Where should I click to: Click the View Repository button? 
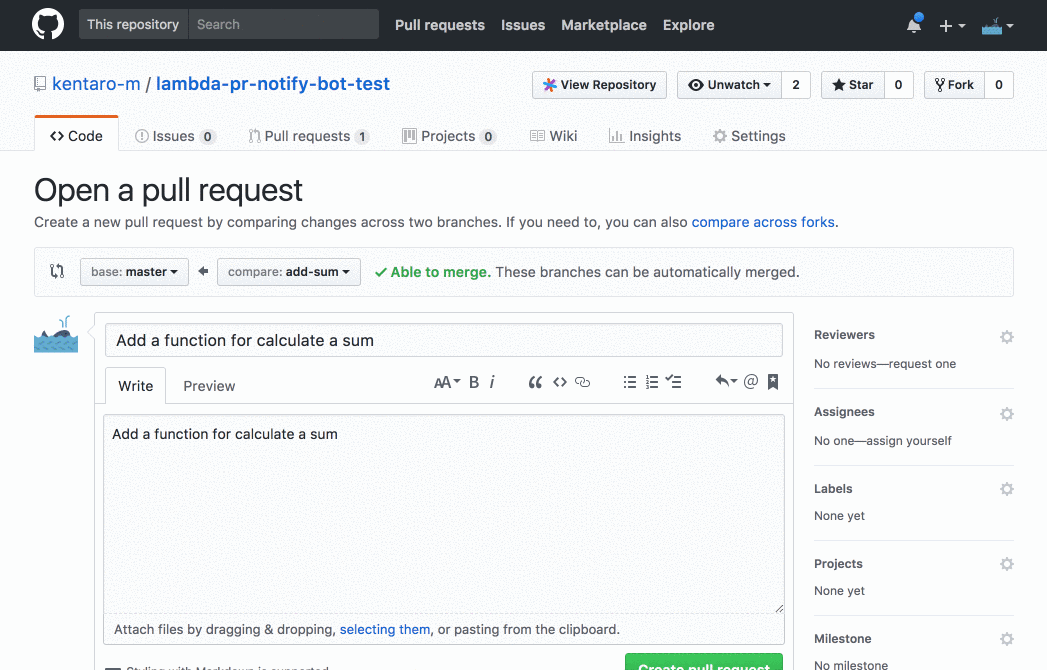(600, 85)
